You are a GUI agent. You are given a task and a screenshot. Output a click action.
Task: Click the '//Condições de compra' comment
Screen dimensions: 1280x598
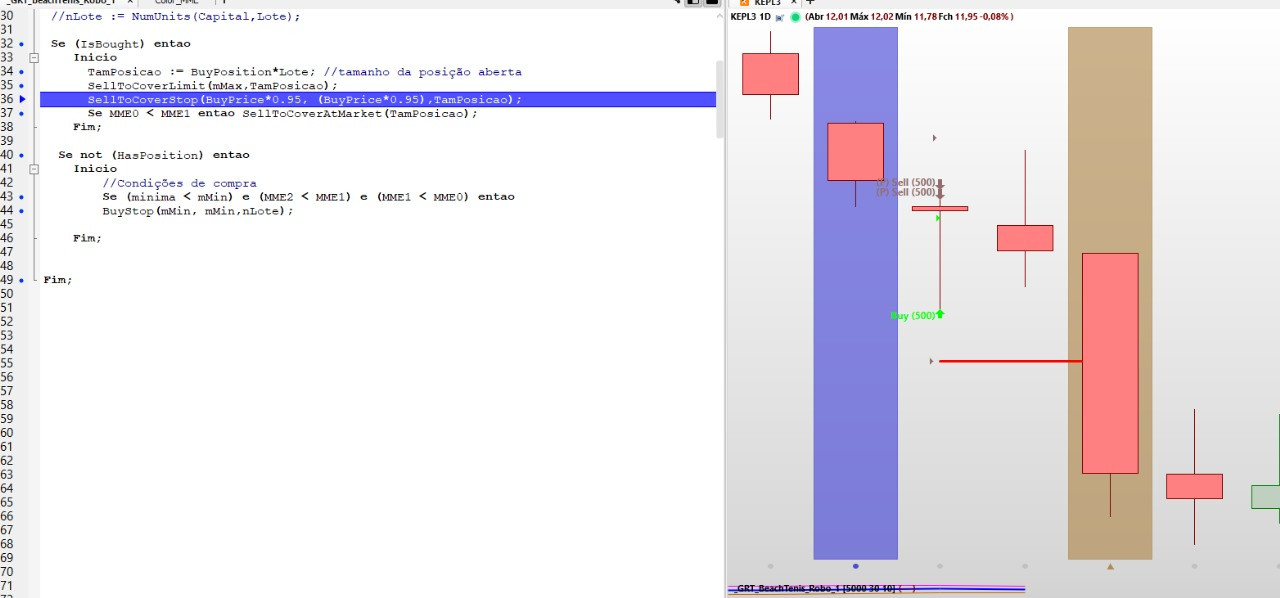[x=179, y=183]
